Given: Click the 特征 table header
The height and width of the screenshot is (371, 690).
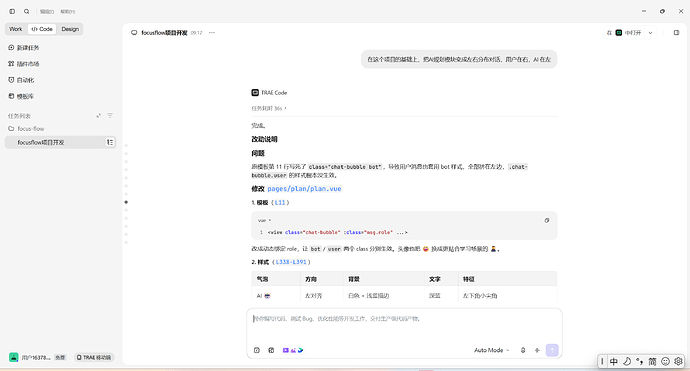Looking at the screenshot, I should 469,279.
